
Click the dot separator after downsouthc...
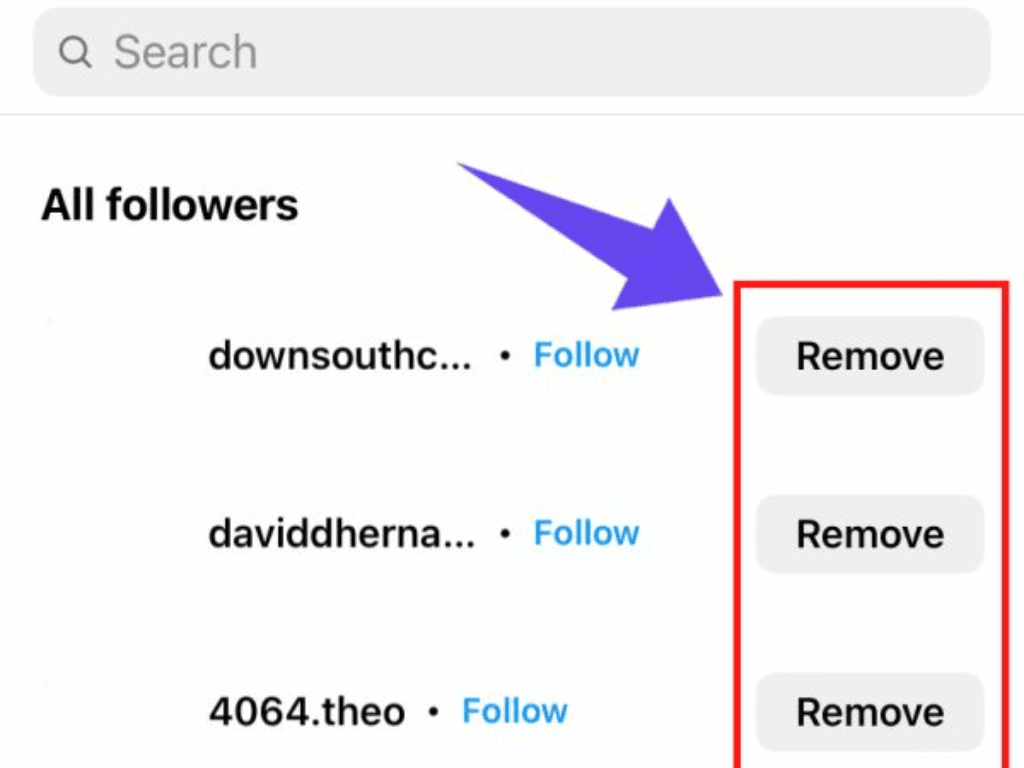504,356
